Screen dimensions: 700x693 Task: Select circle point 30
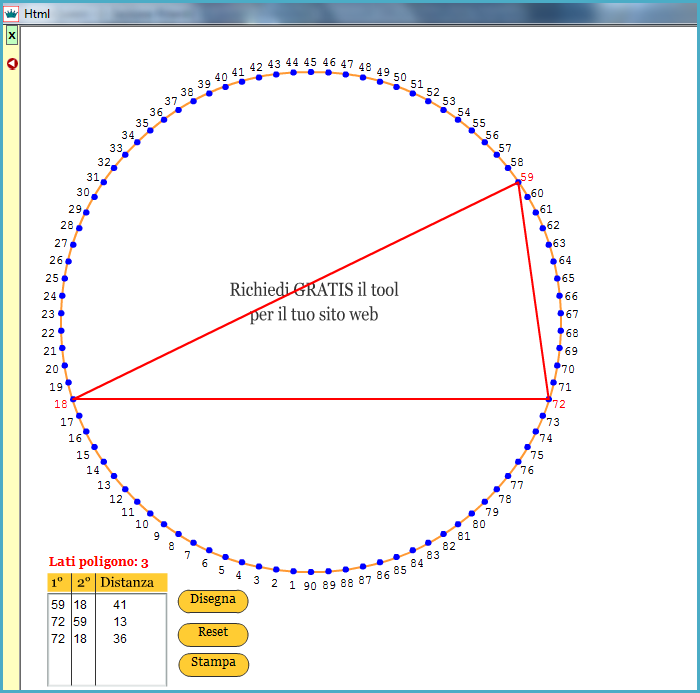click(94, 196)
